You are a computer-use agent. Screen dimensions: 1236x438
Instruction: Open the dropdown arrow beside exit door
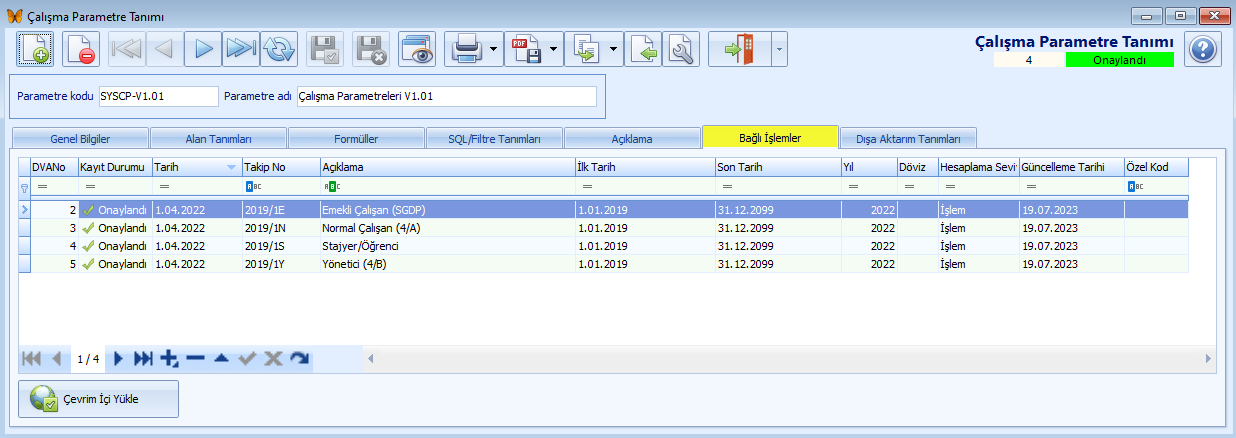point(779,49)
